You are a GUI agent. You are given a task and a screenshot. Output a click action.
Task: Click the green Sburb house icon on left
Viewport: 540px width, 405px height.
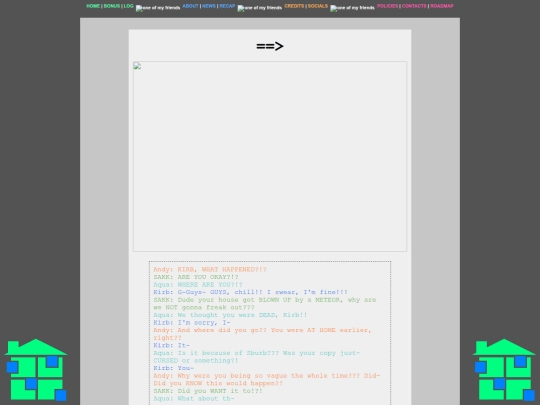pos(36,370)
